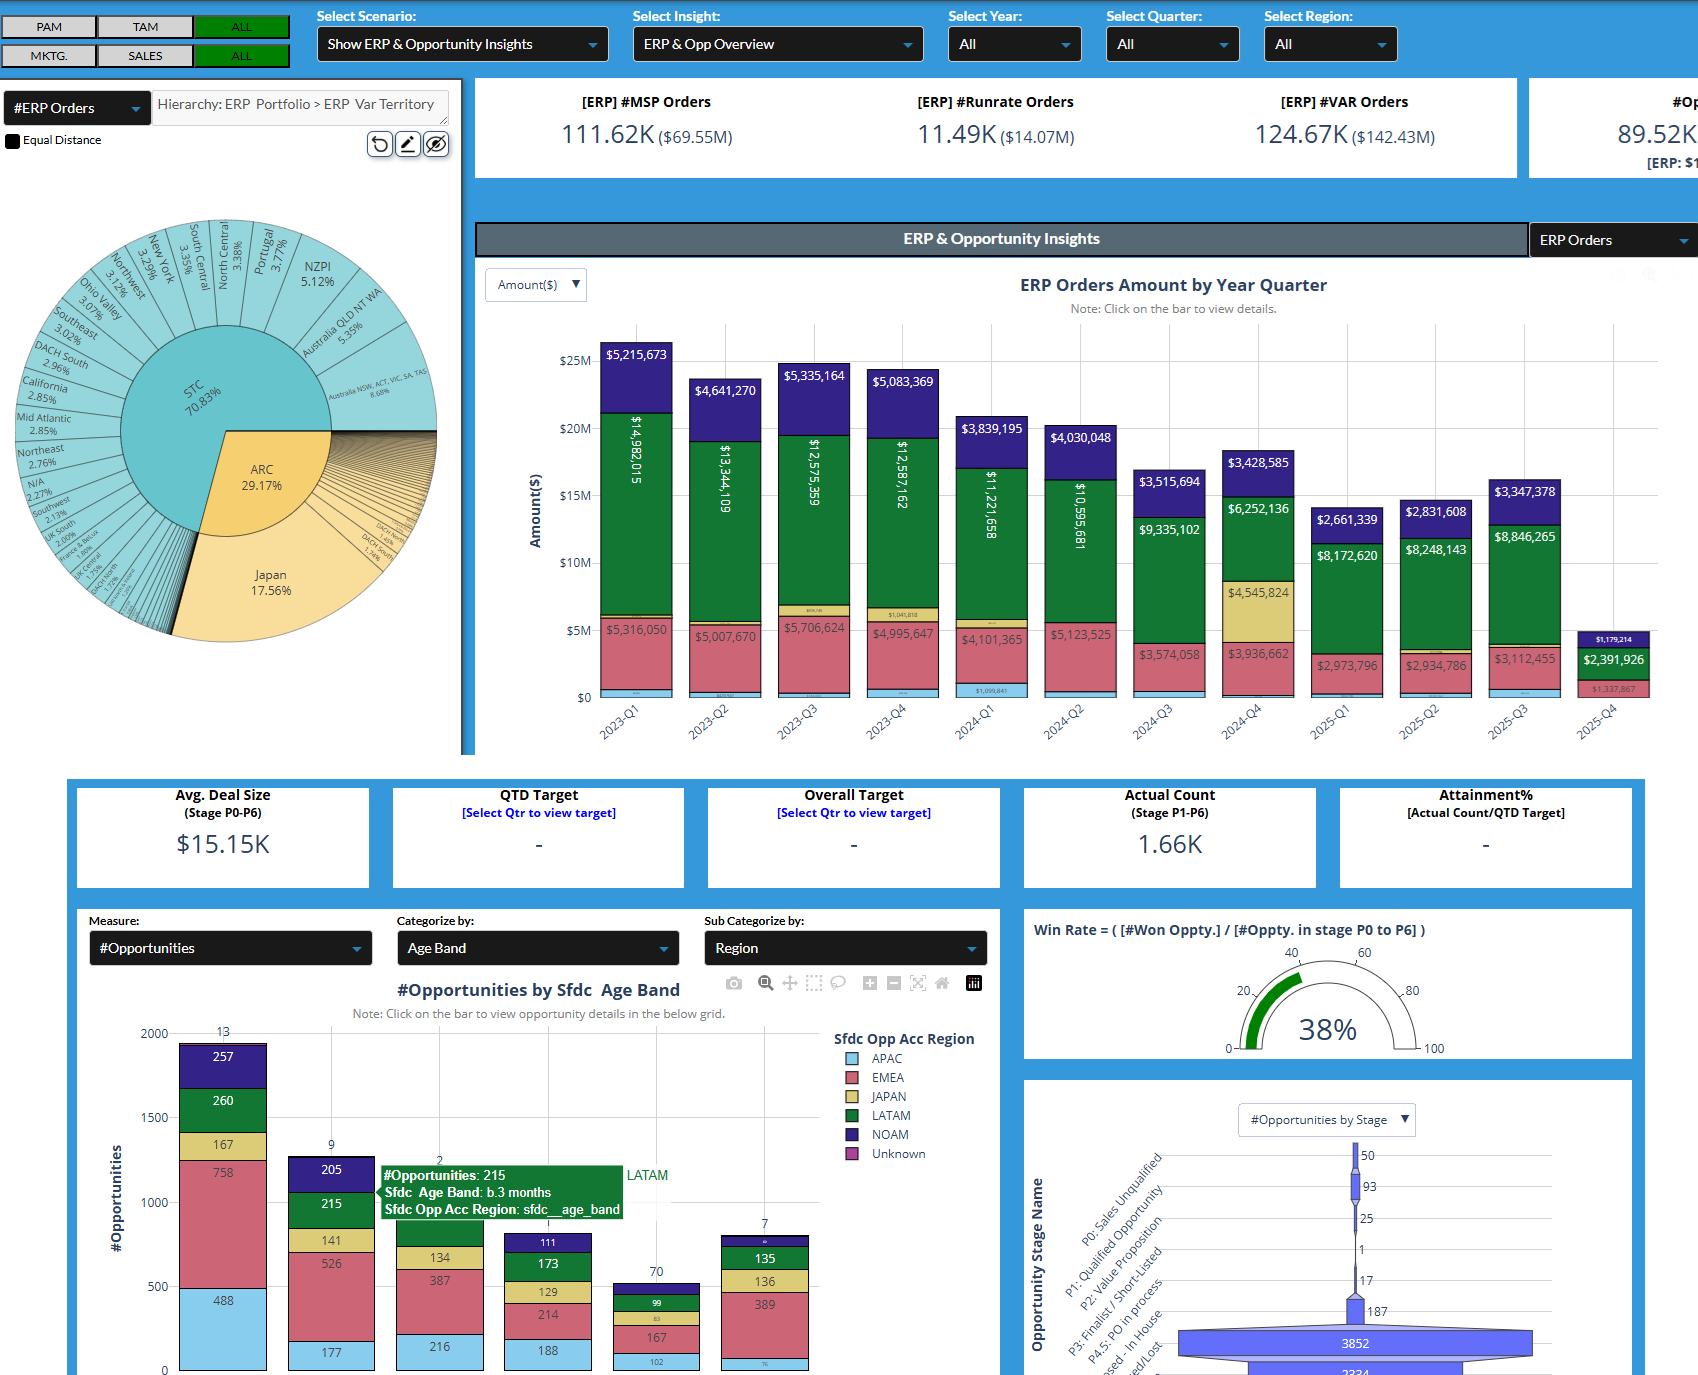Zoom in on the Opportunities chart with plus icon
This screenshot has width=1698, height=1375.
pyautogui.click(x=869, y=983)
